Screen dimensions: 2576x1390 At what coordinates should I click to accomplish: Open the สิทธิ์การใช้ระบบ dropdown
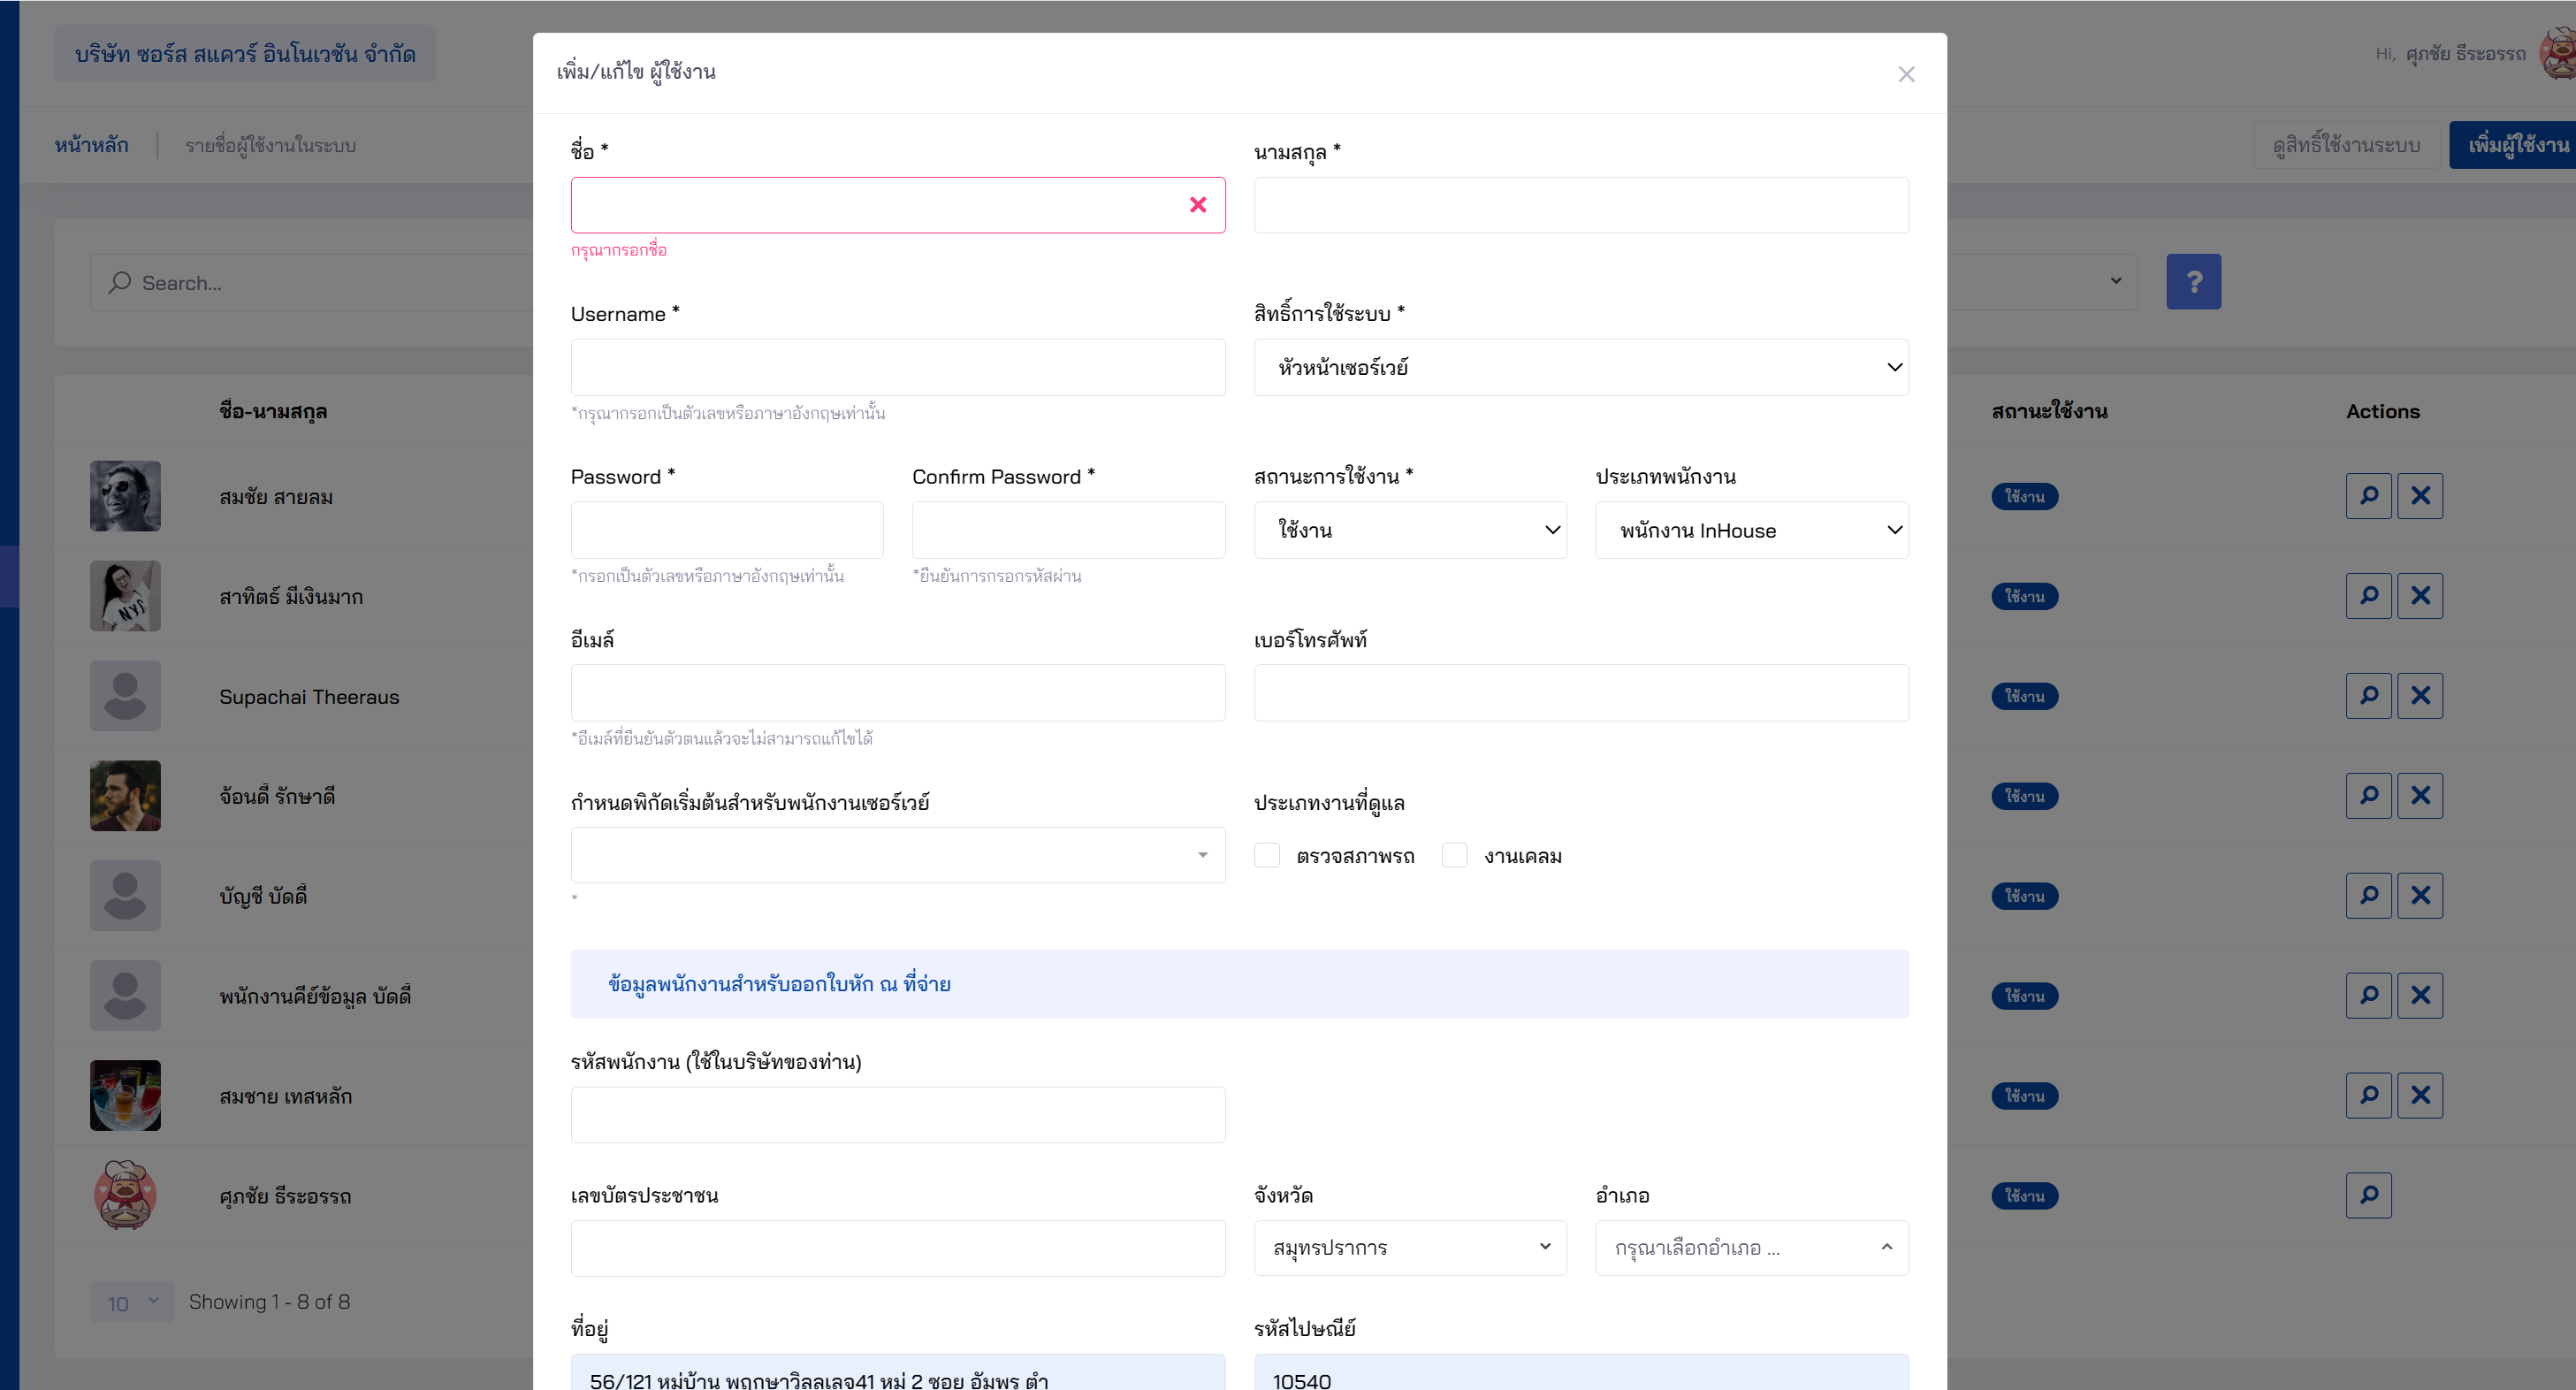click(x=1580, y=368)
